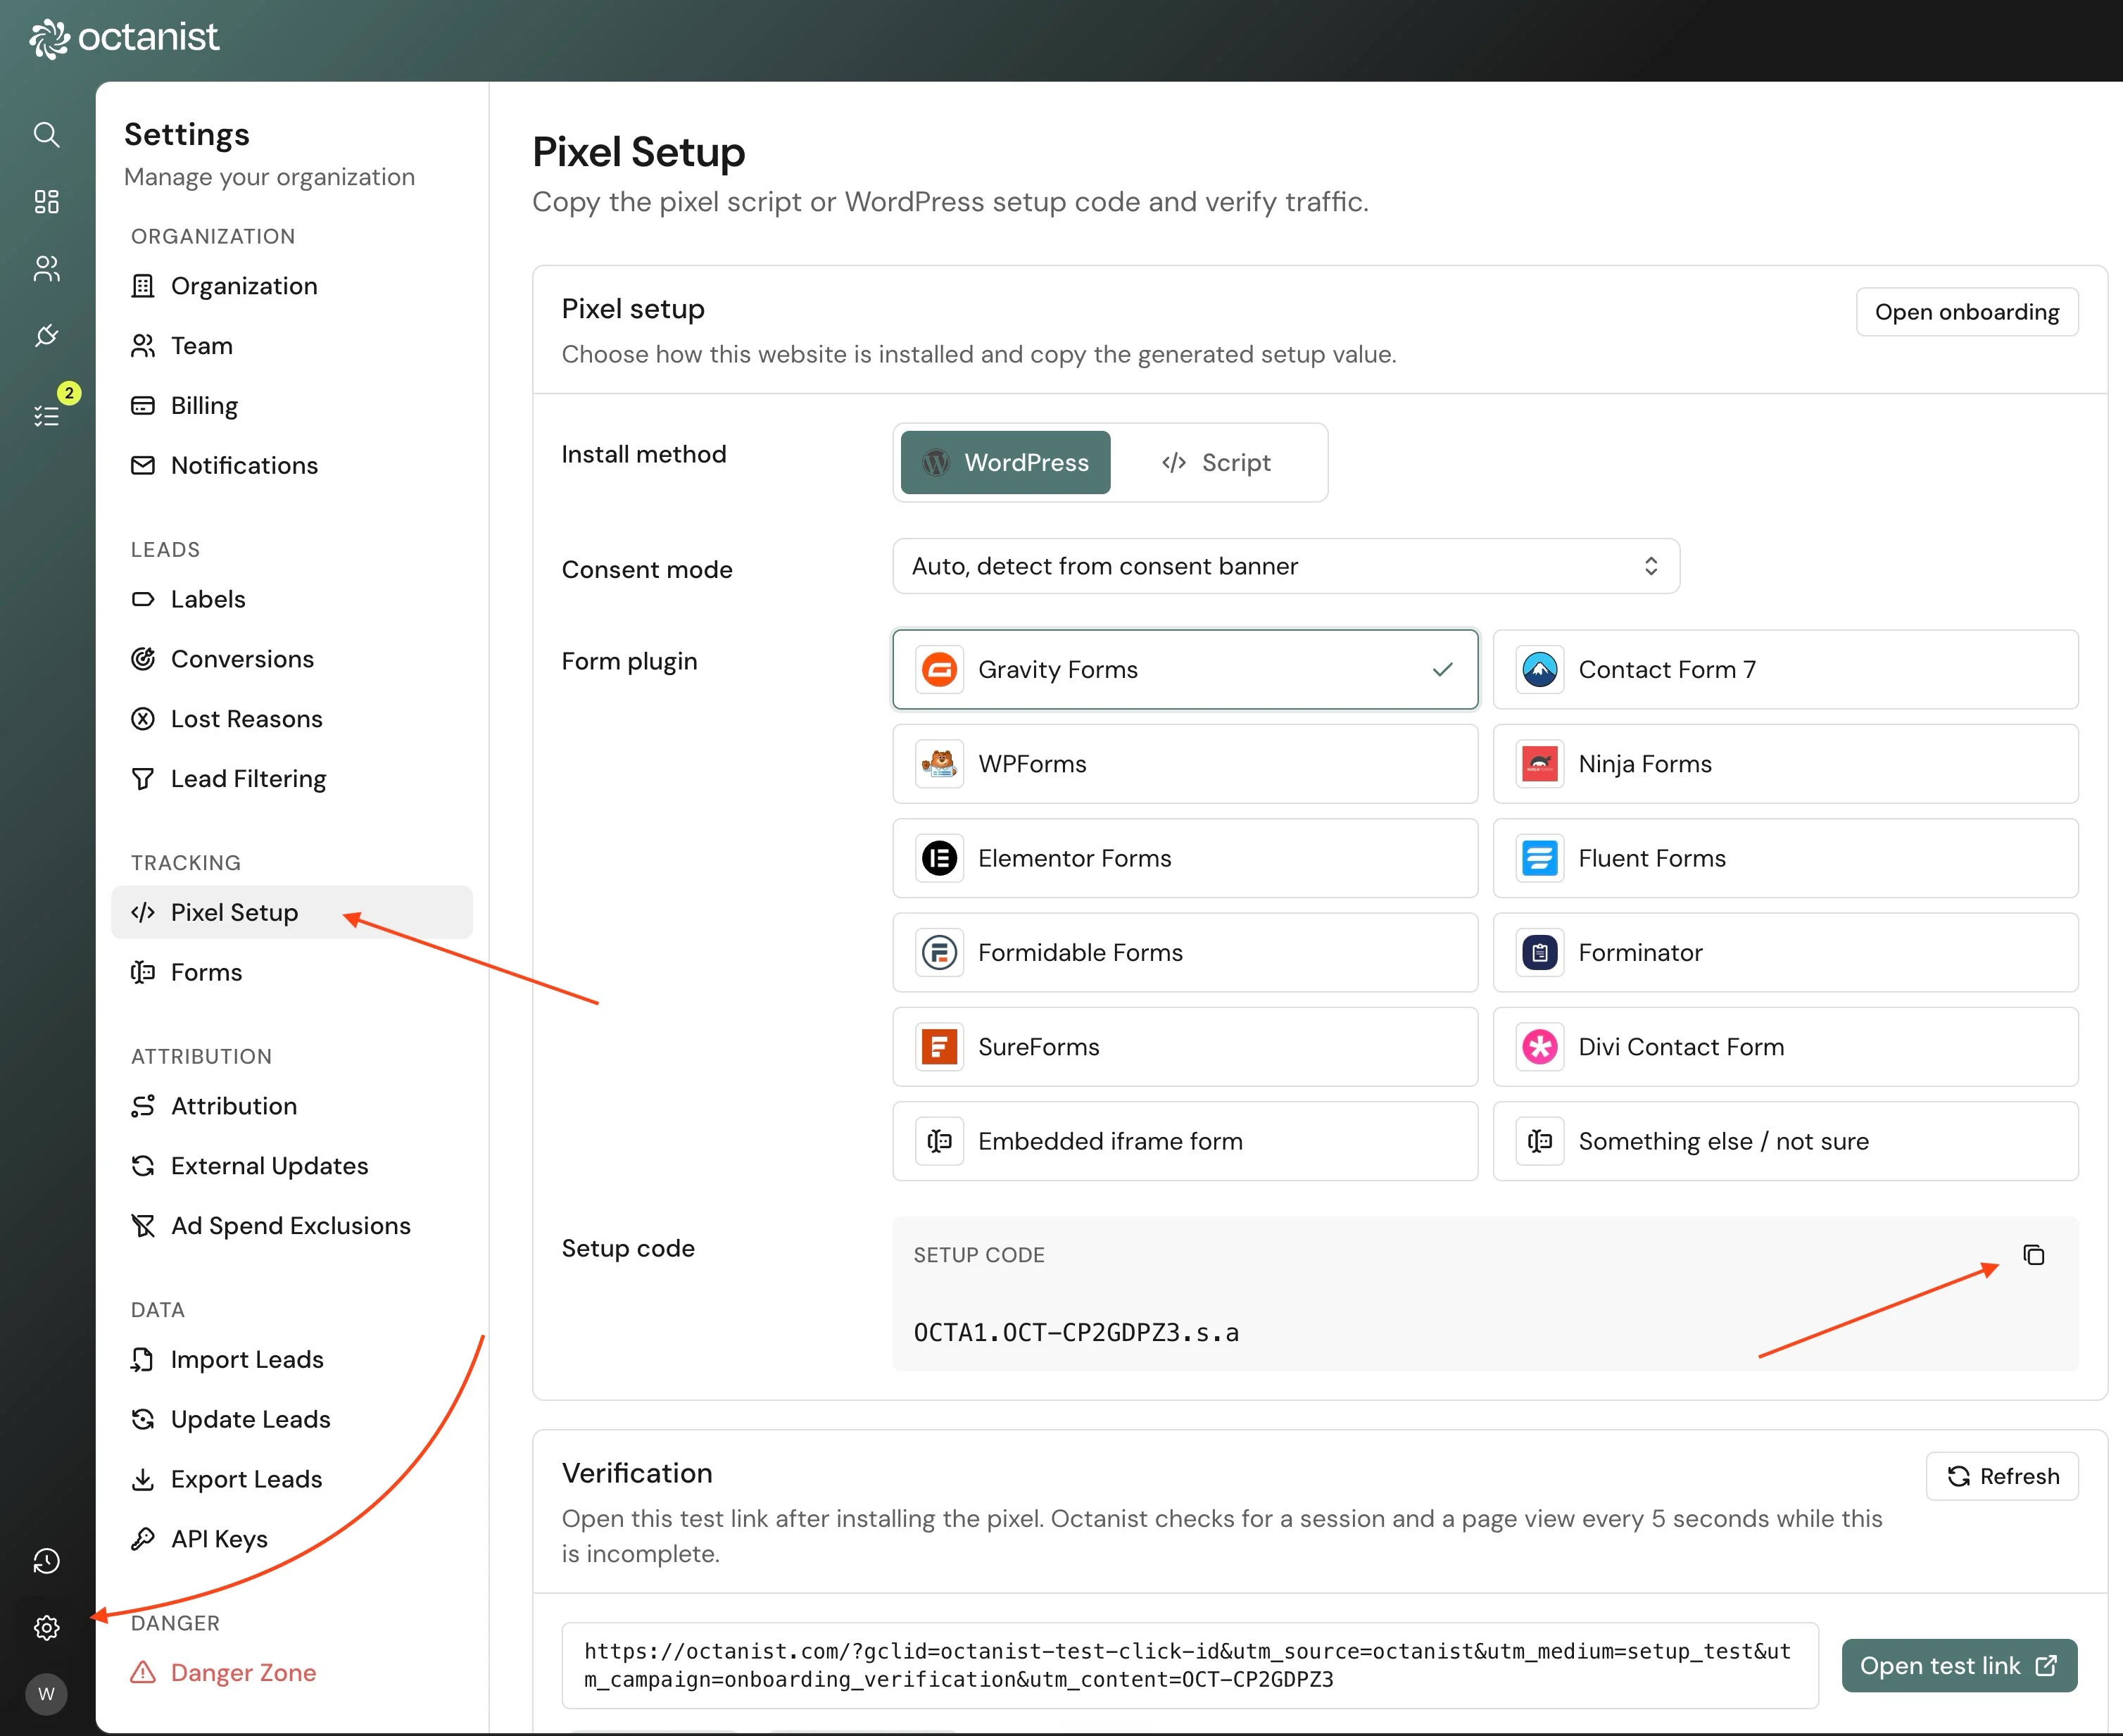Screen dimensions: 2123x1736
Task: Open settings gear icon in left rail
Action: (x=46, y=1628)
